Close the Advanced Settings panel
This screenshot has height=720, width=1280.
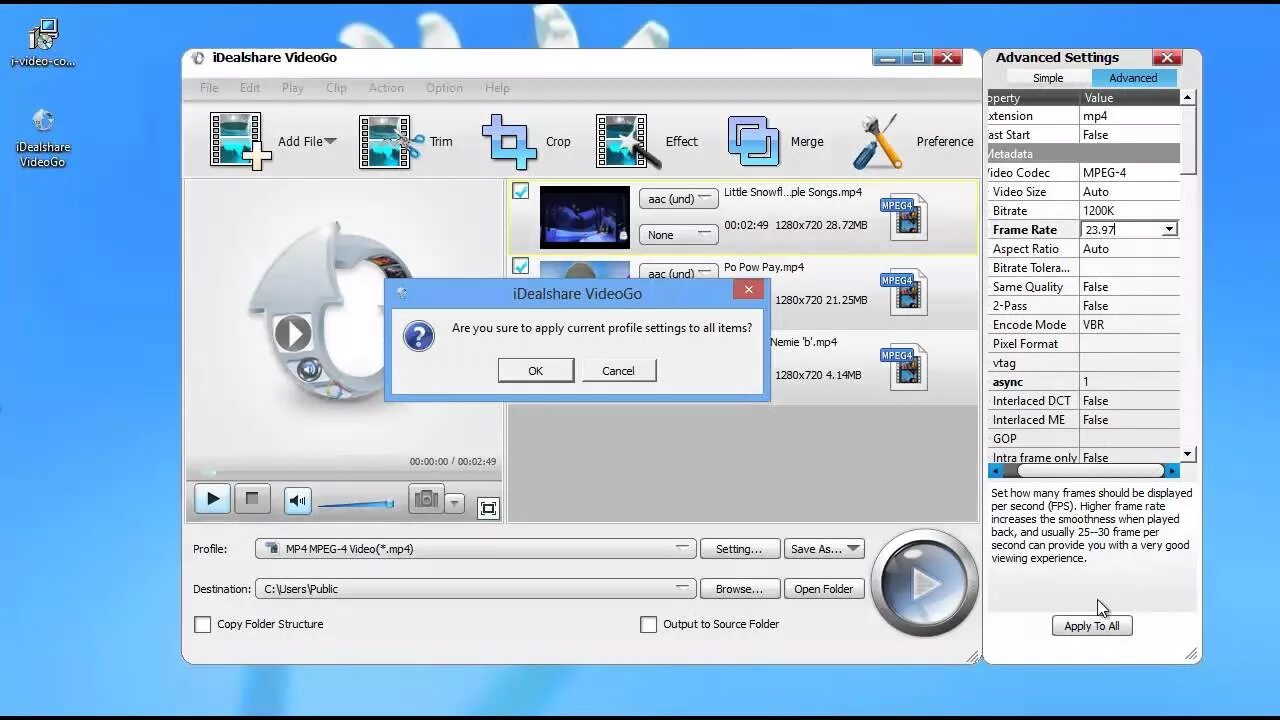click(1166, 58)
